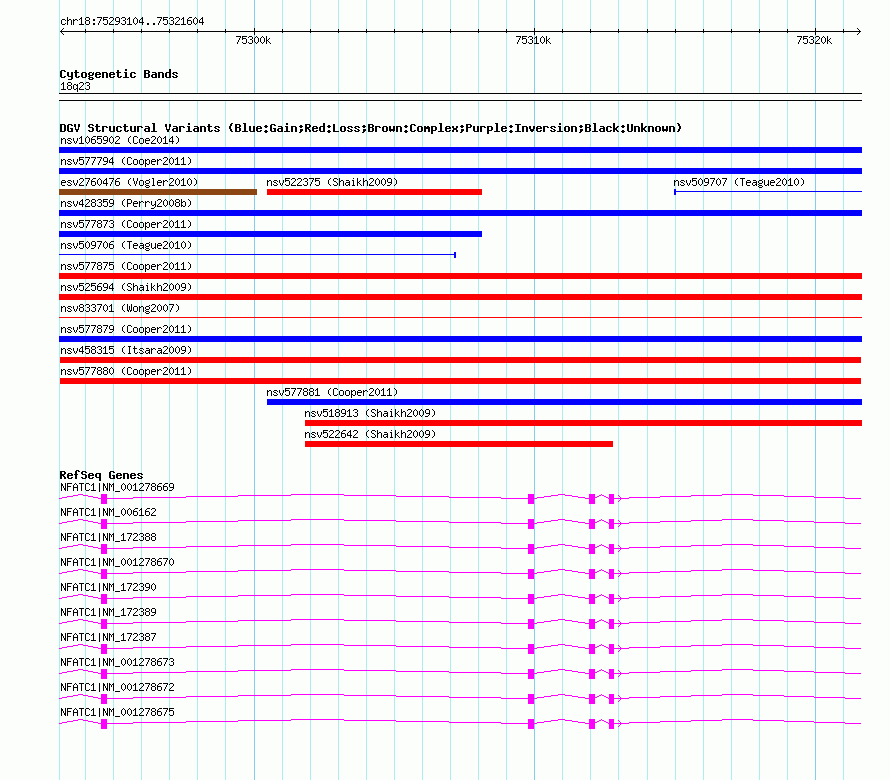
Task: Click first exon box of NM_001278669 transcript
Action: point(104,499)
